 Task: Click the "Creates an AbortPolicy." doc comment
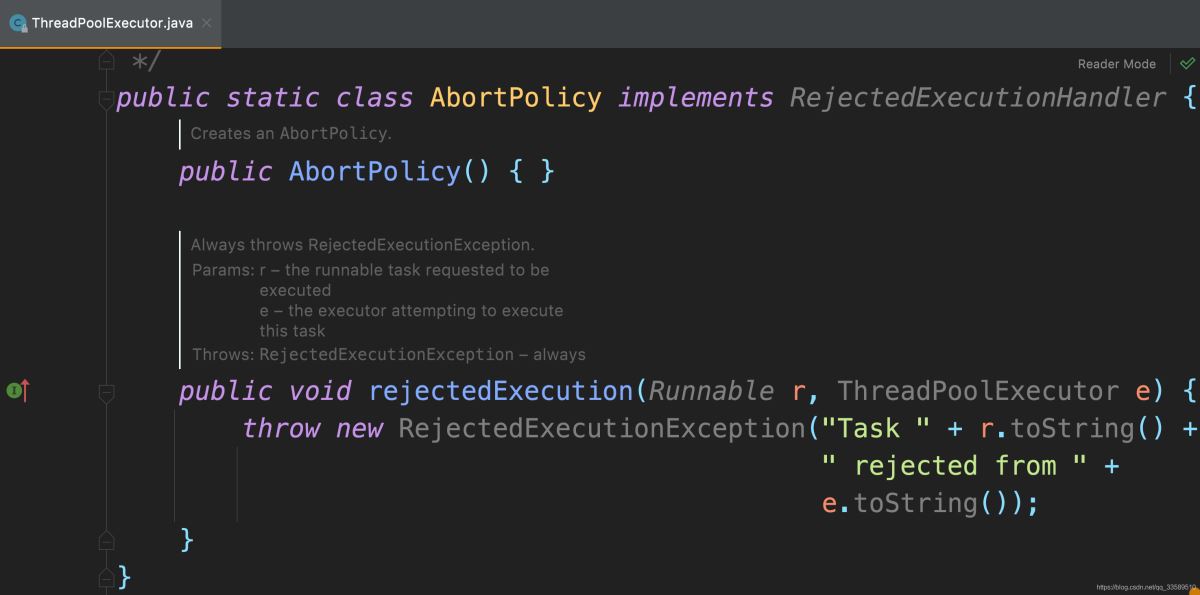(x=291, y=133)
